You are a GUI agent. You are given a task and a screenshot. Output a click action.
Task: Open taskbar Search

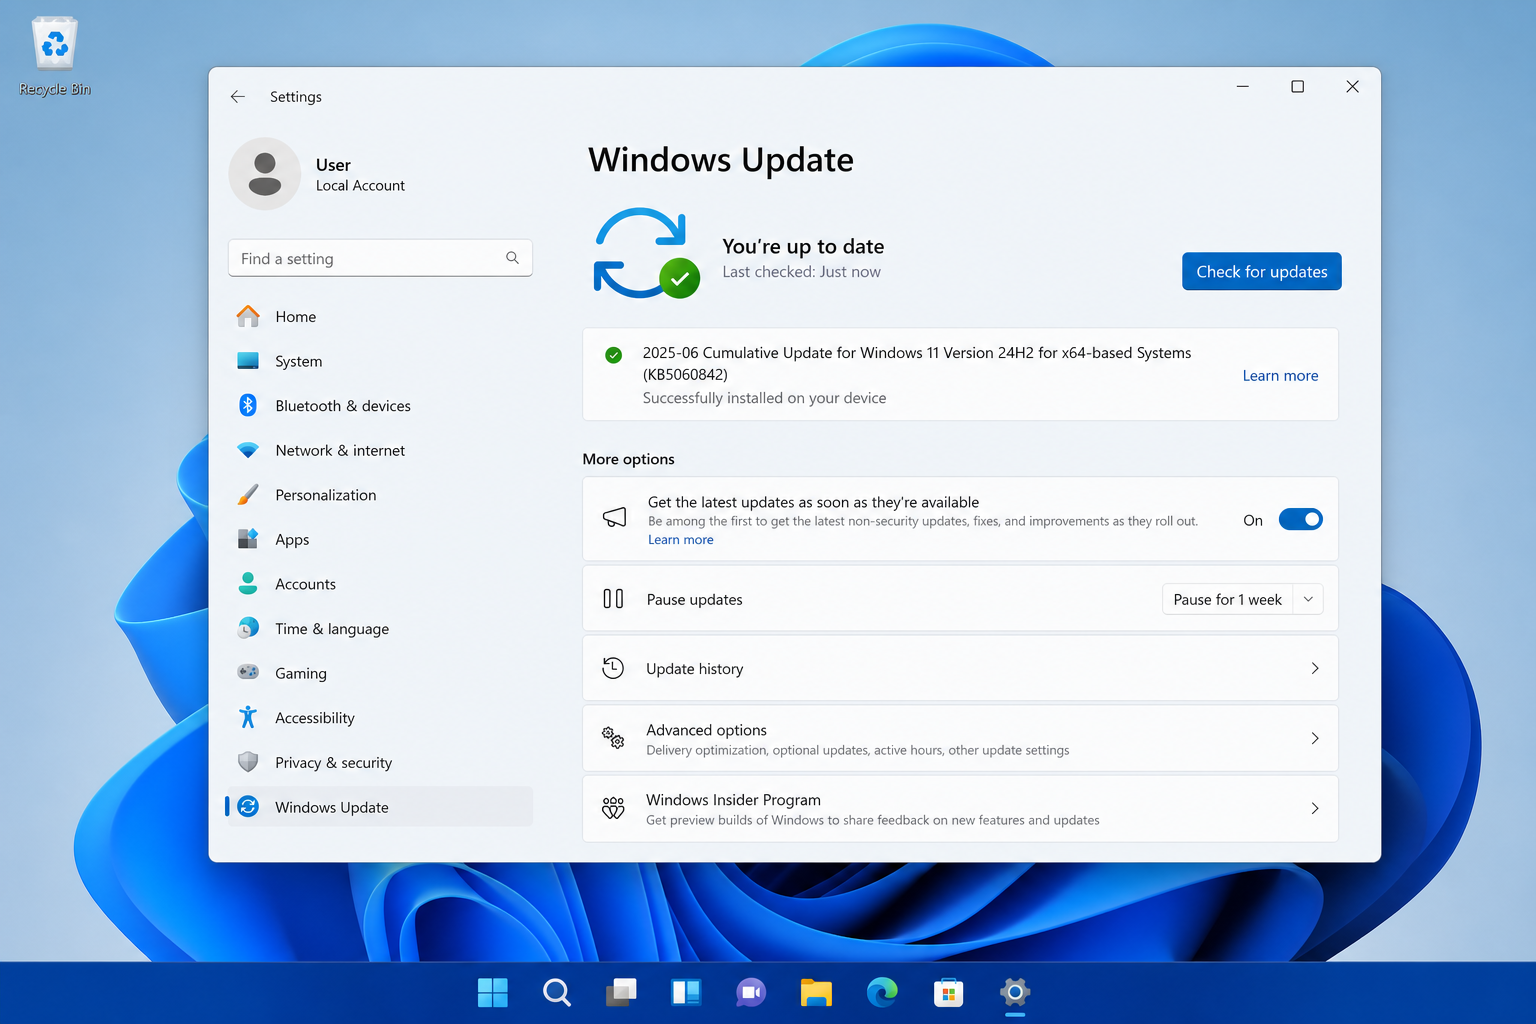pos(557,992)
